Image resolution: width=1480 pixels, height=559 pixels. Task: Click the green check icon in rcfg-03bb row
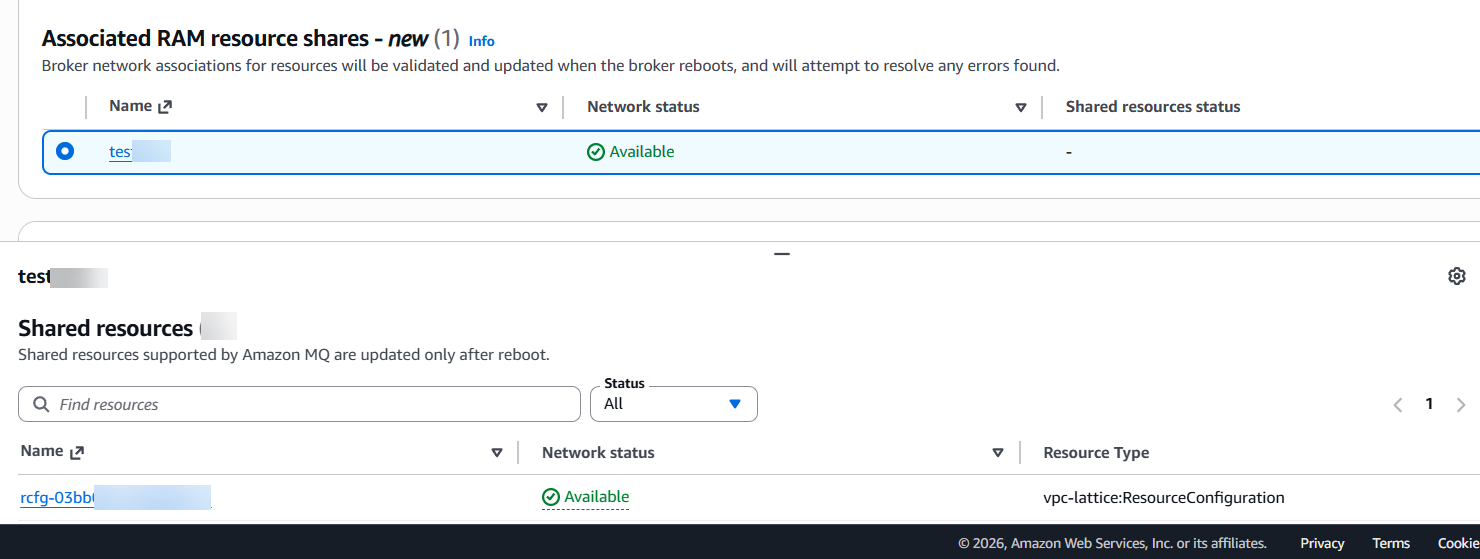click(x=551, y=497)
